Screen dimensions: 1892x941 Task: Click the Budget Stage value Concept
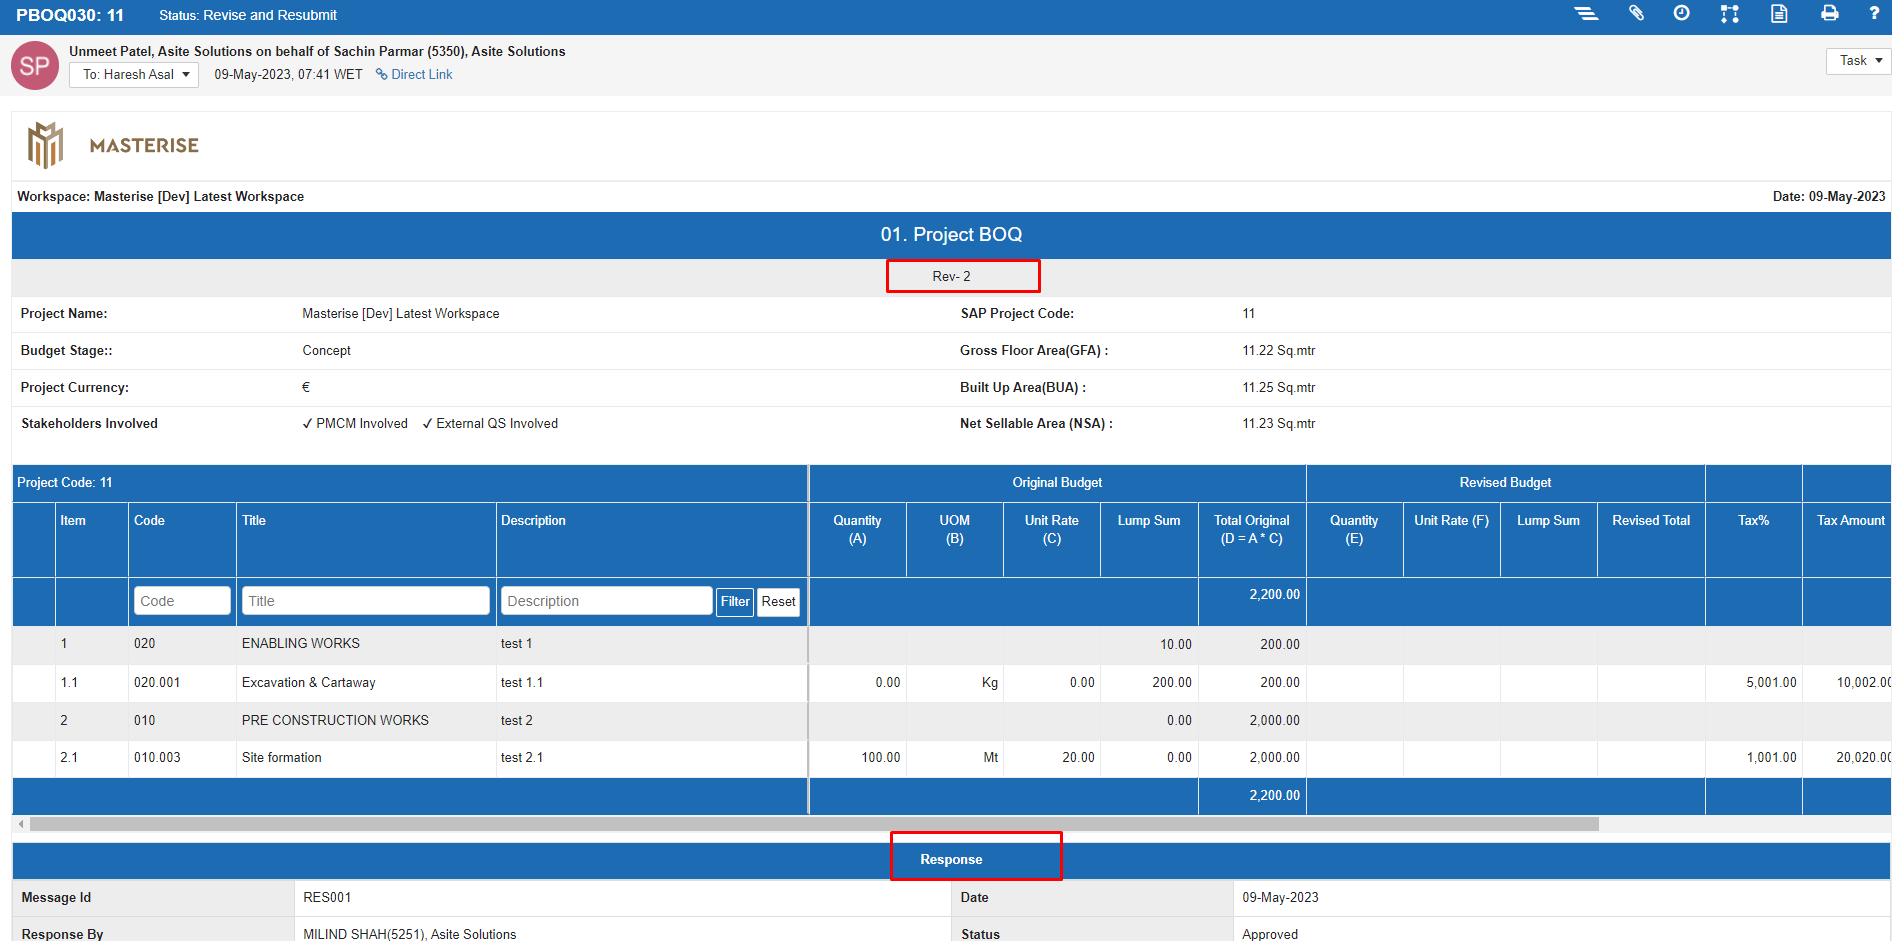326,351
